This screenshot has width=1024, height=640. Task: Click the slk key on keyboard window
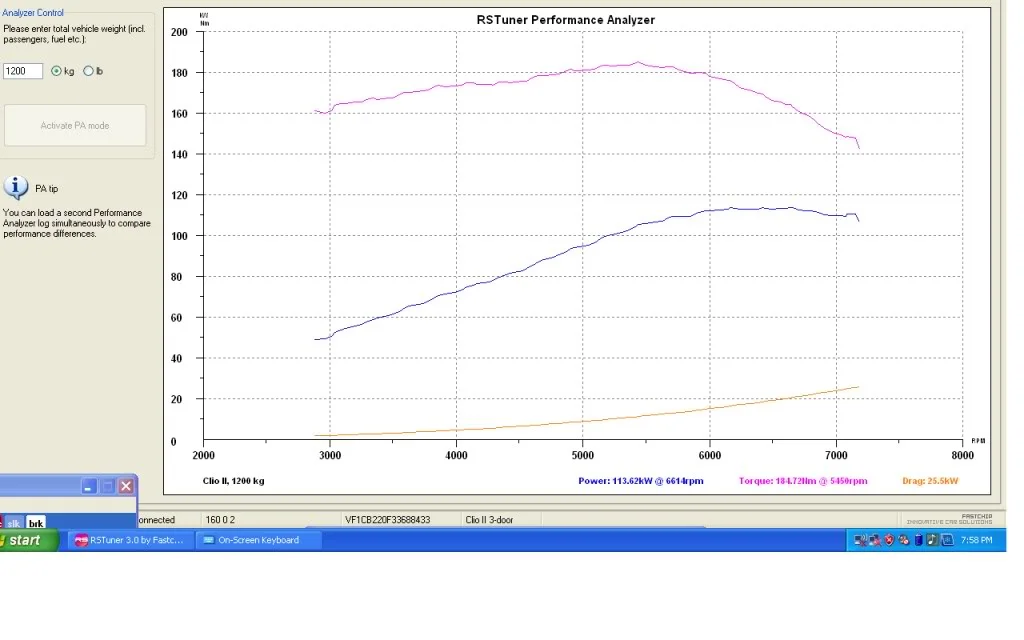pos(13,523)
